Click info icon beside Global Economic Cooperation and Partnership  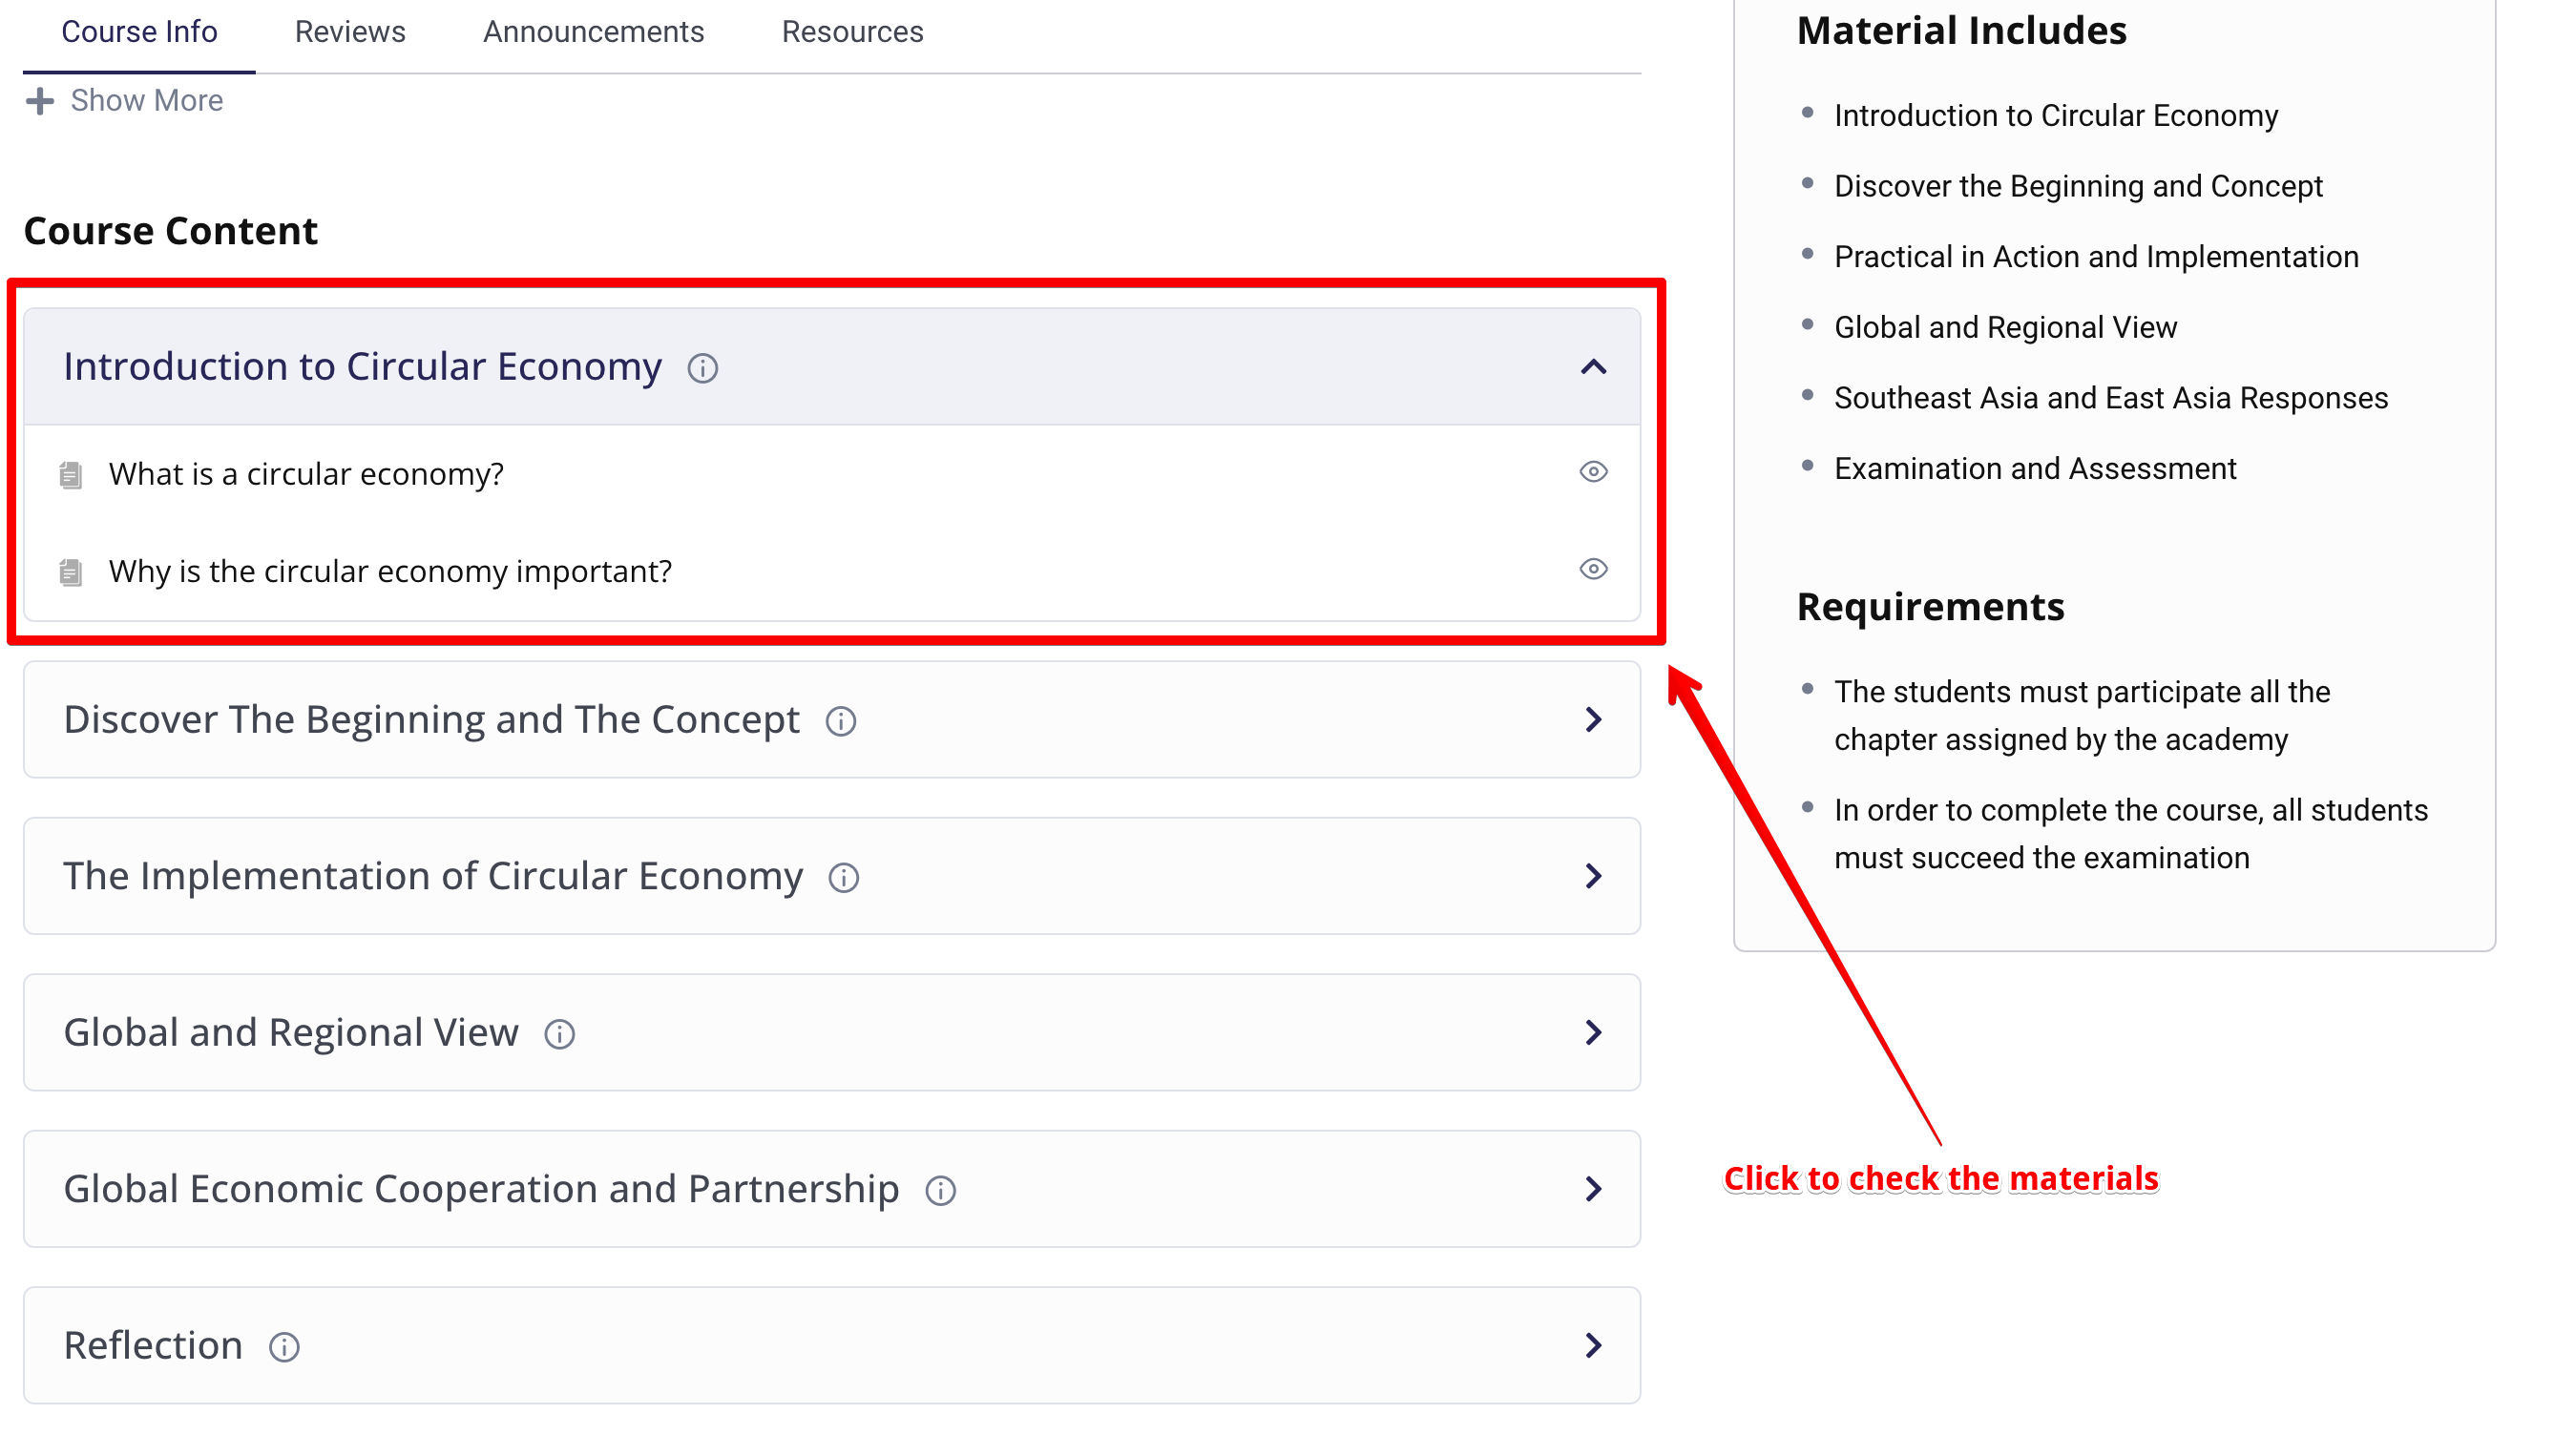[x=941, y=1190]
